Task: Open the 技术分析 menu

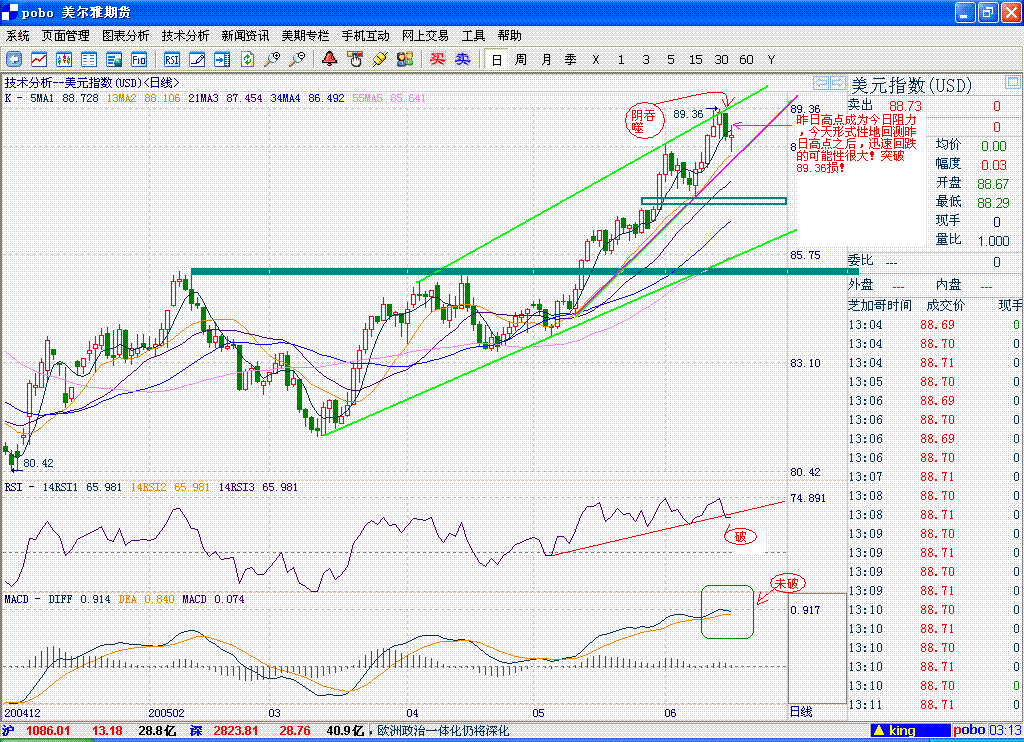Action: point(185,36)
